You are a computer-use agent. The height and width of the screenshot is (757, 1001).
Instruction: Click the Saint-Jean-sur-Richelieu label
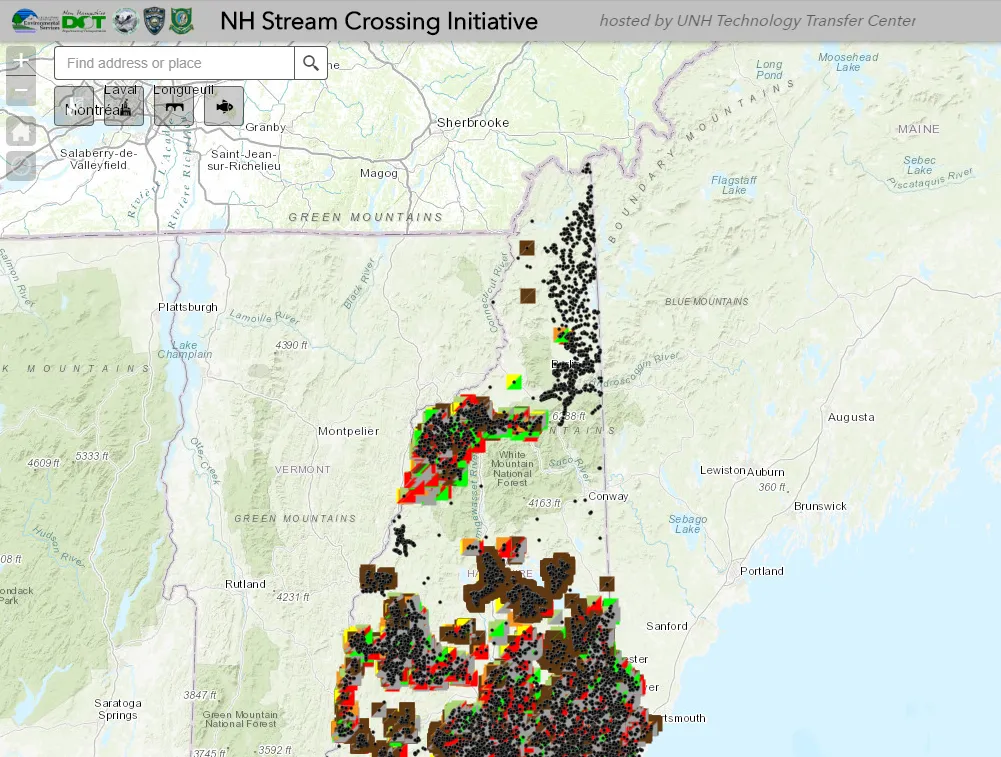point(243,160)
